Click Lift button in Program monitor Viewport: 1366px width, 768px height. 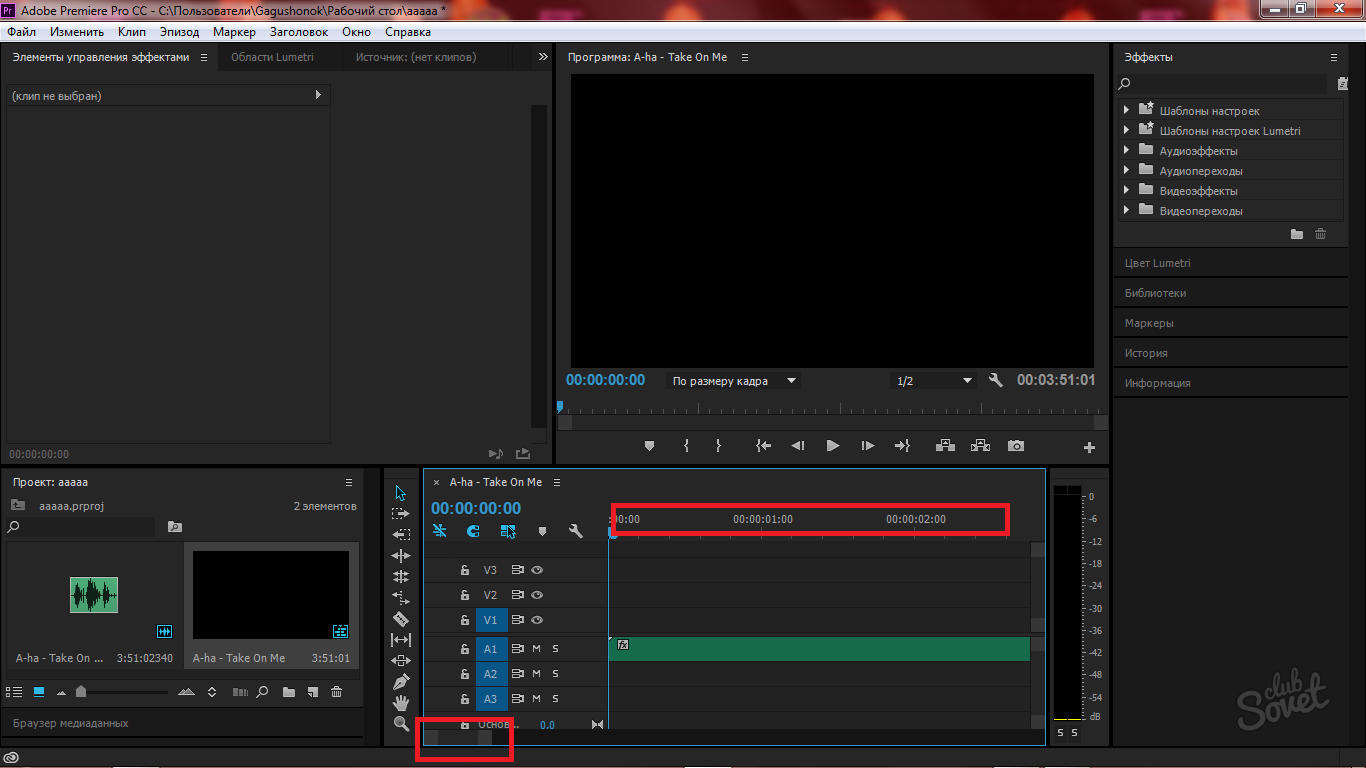(945, 446)
